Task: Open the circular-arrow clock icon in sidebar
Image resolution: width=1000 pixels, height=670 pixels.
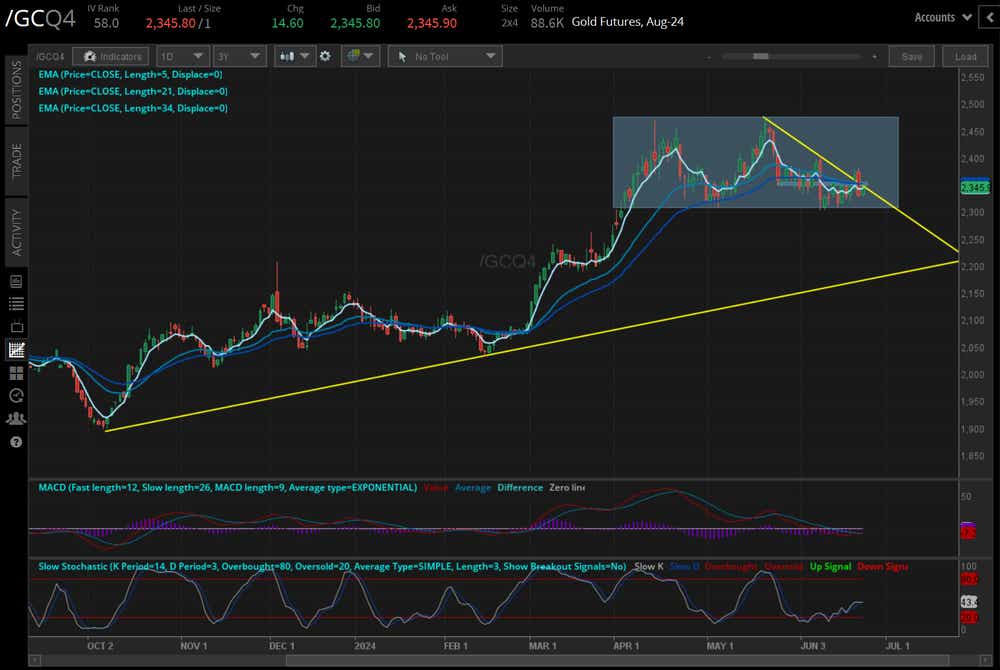Action: [16, 396]
